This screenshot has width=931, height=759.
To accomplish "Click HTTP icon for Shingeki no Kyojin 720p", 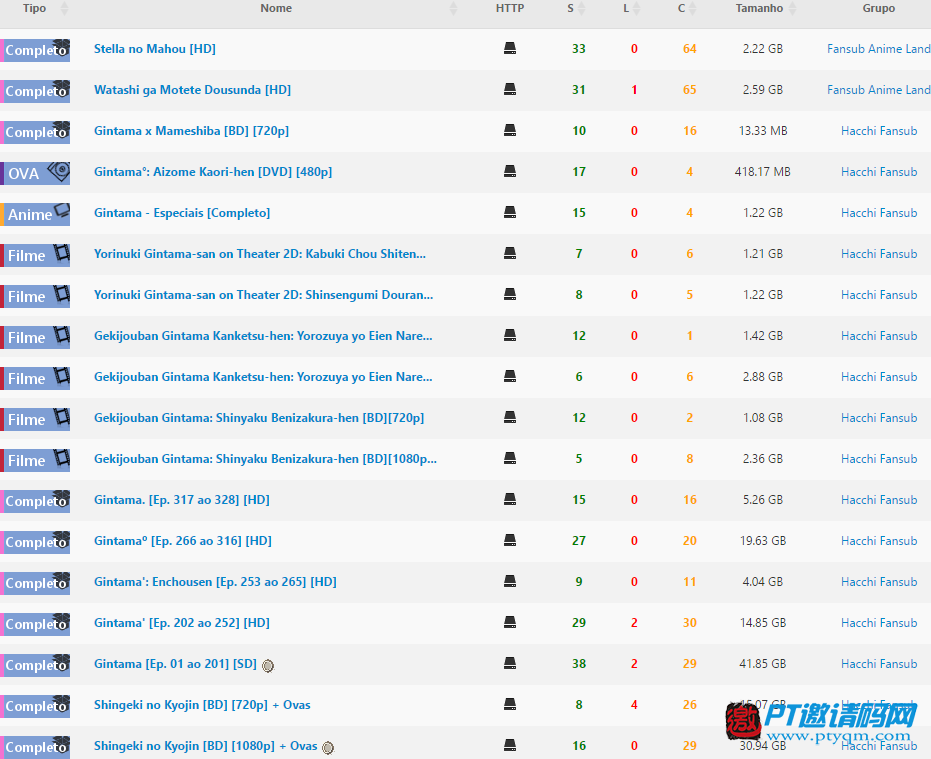I will [x=509, y=704].
